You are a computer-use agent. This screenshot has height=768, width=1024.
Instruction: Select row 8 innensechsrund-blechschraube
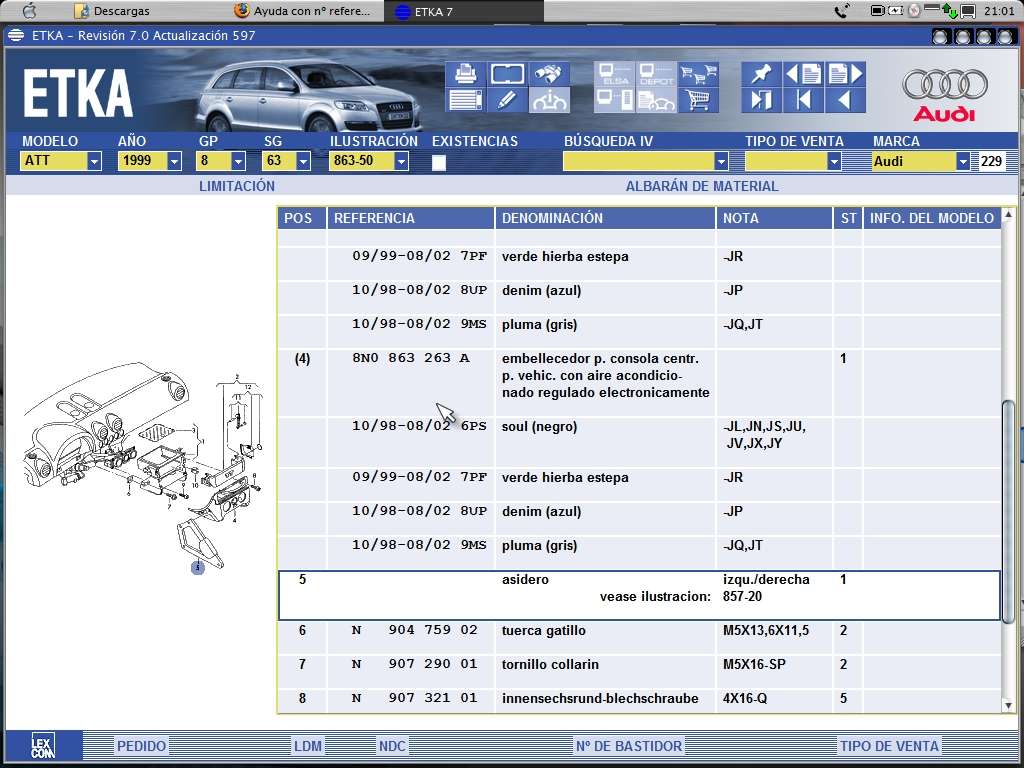(639, 699)
